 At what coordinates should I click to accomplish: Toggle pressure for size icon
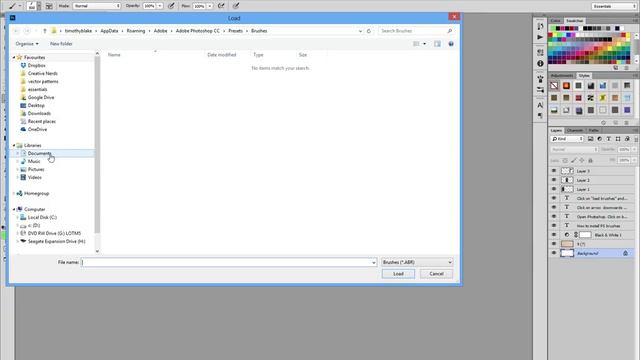click(x=236, y=6)
